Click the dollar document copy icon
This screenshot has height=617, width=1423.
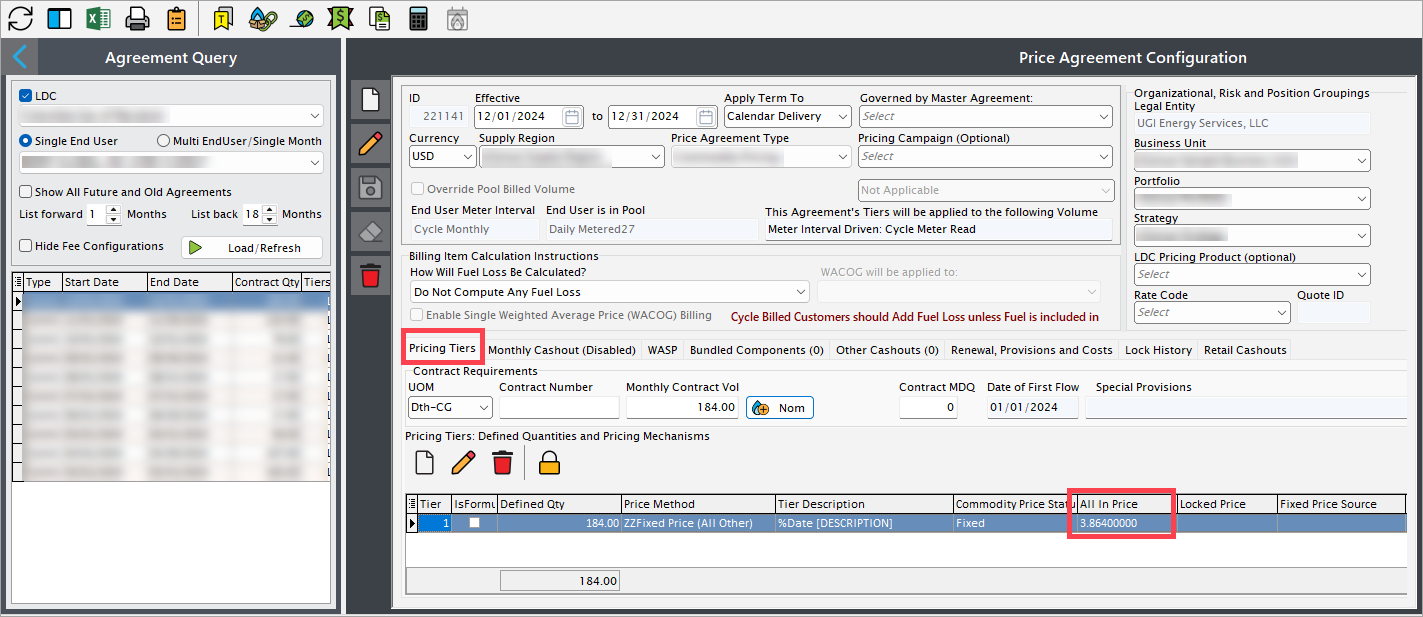point(380,18)
